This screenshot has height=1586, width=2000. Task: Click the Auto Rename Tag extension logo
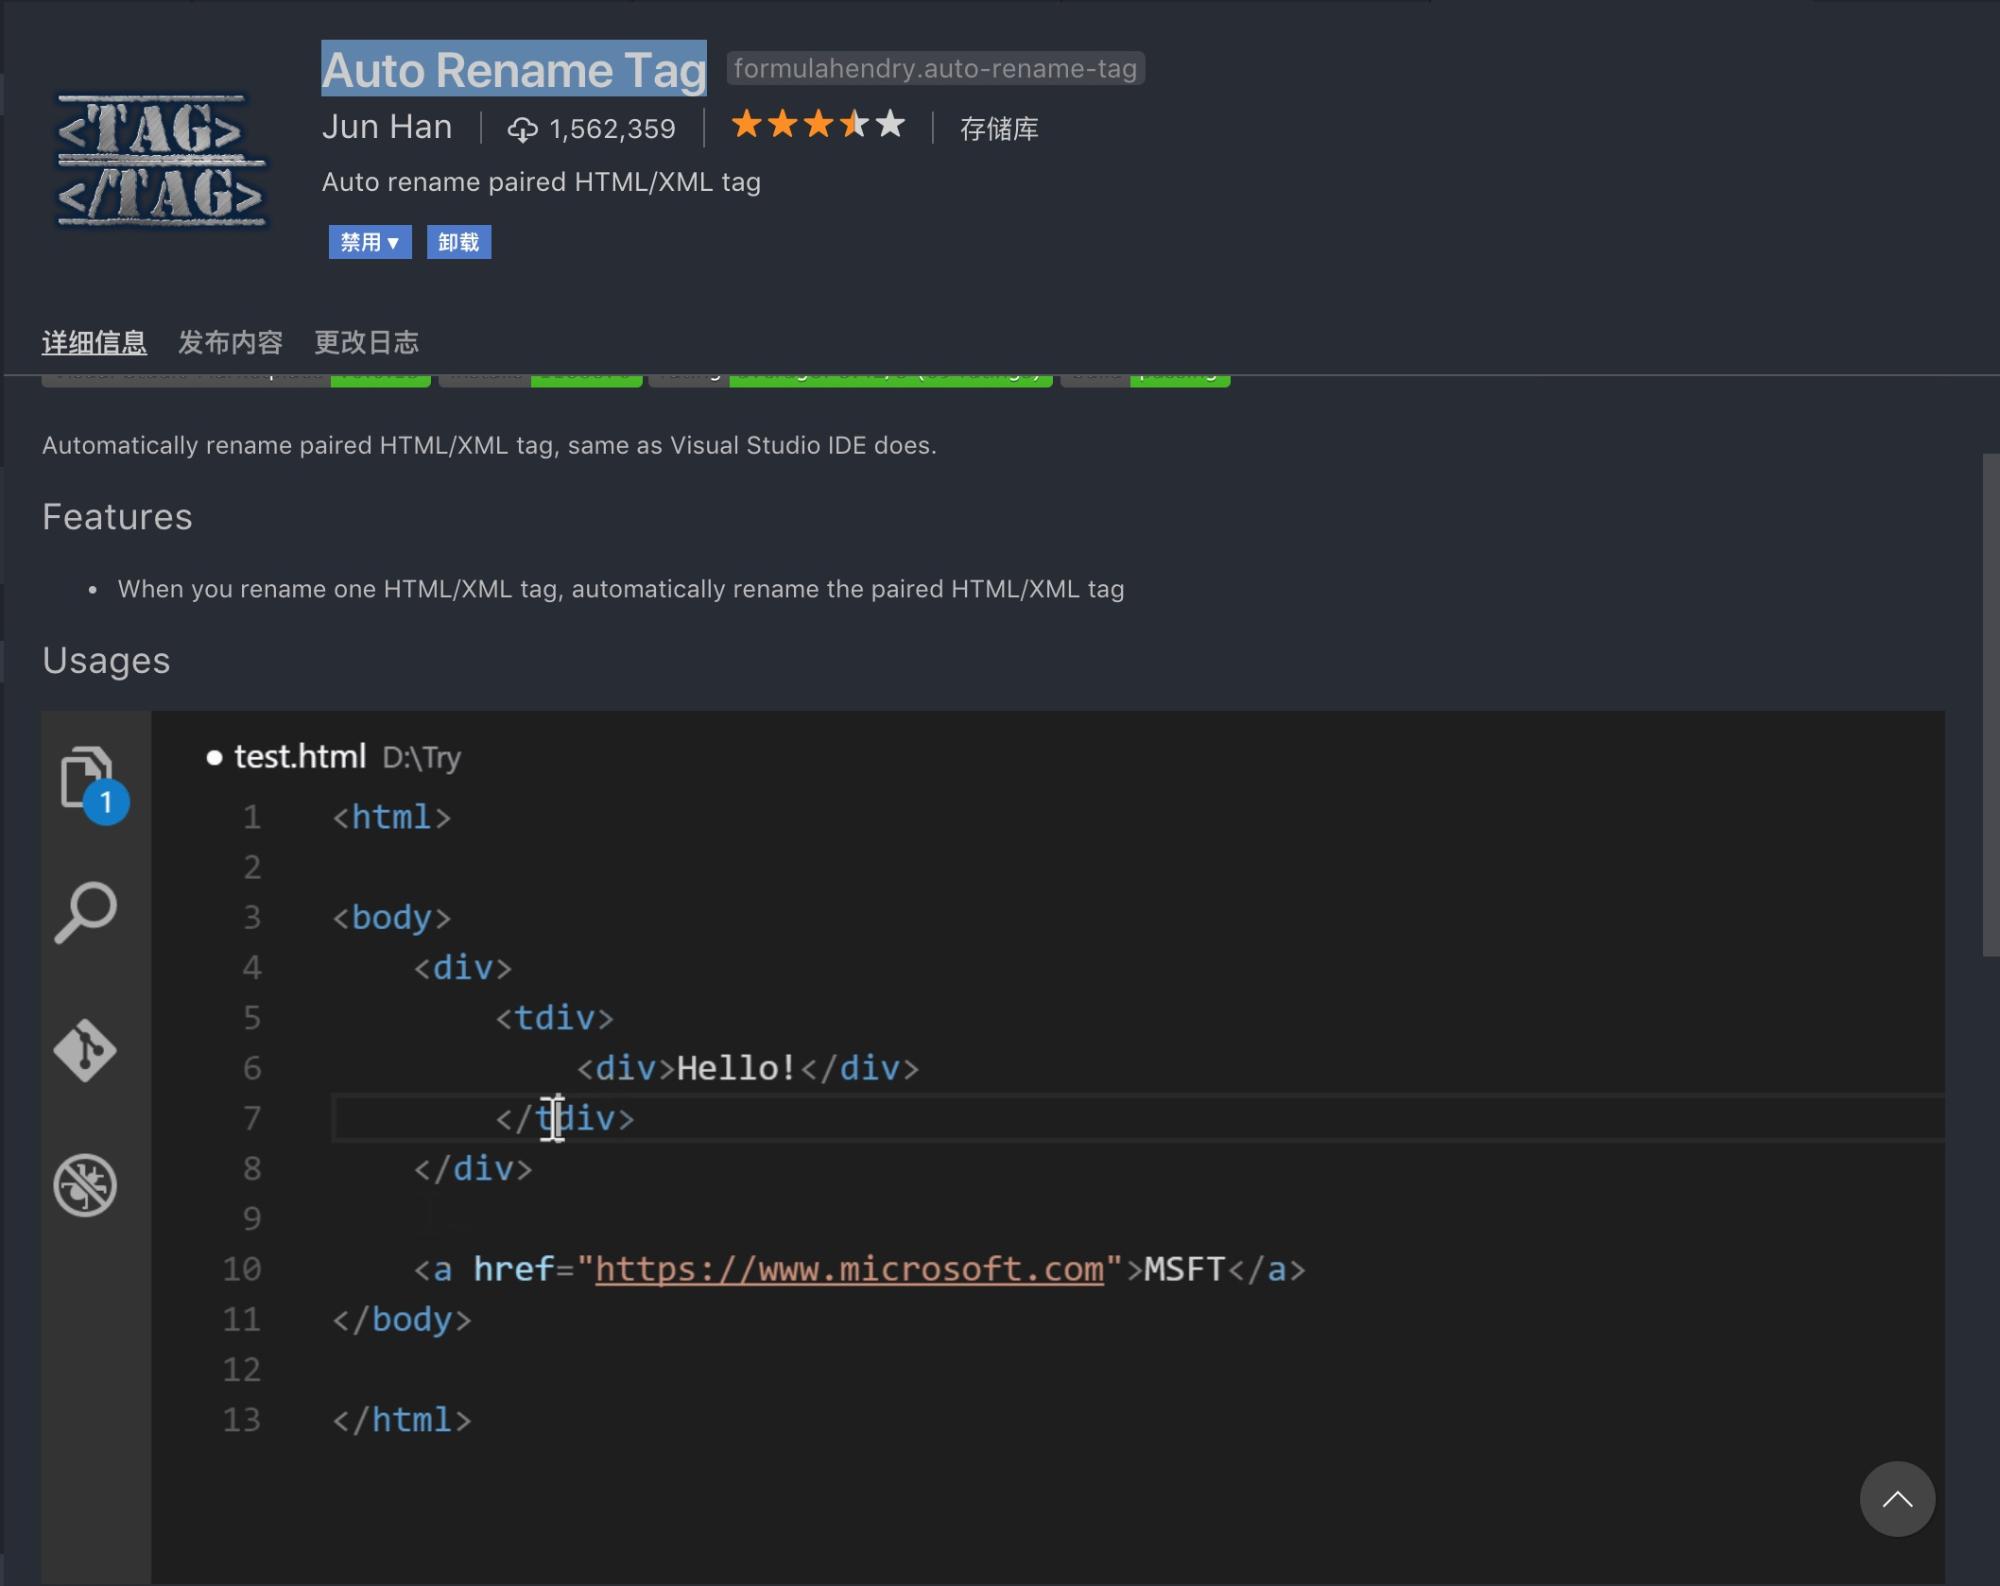[161, 160]
